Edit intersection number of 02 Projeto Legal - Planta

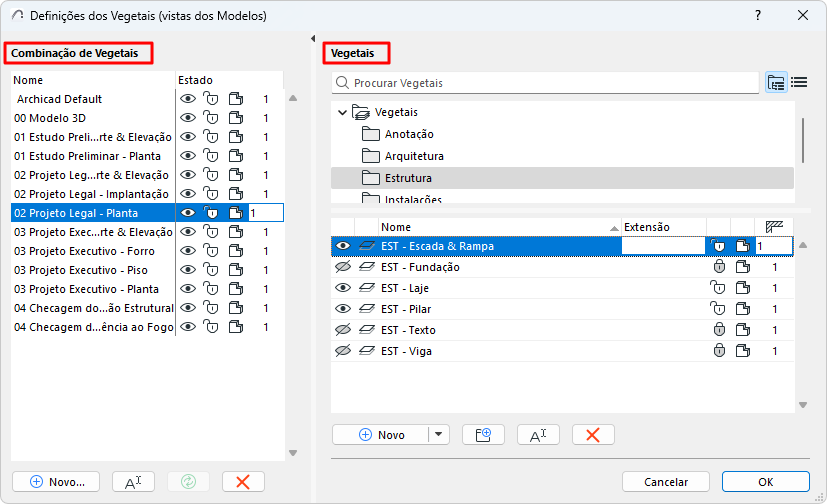[x=266, y=213]
